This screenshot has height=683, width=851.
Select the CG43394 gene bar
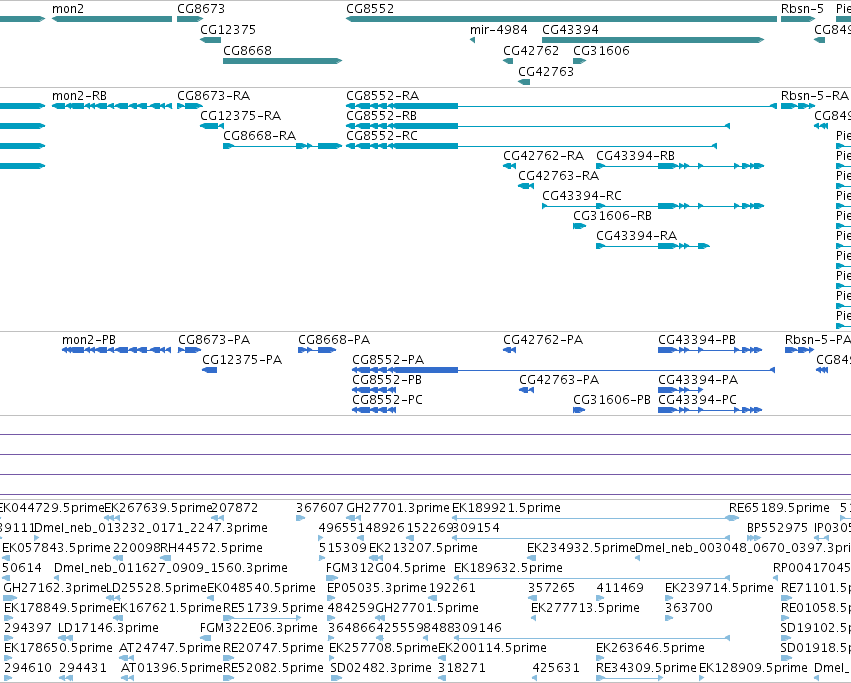pyautogui.click(x=653, y=40)
